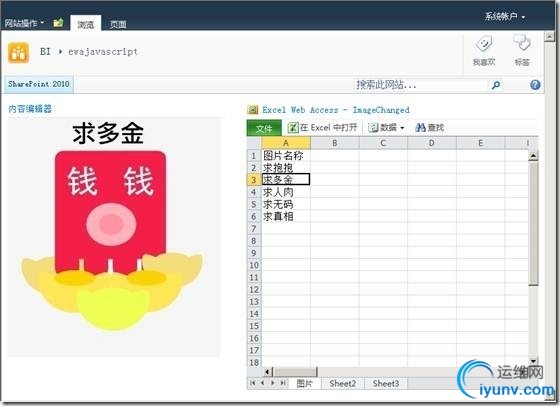Screen dimensions: 560x406
Task: Switch to the 图片 sheet tab
Action: (x=305, y=384)
